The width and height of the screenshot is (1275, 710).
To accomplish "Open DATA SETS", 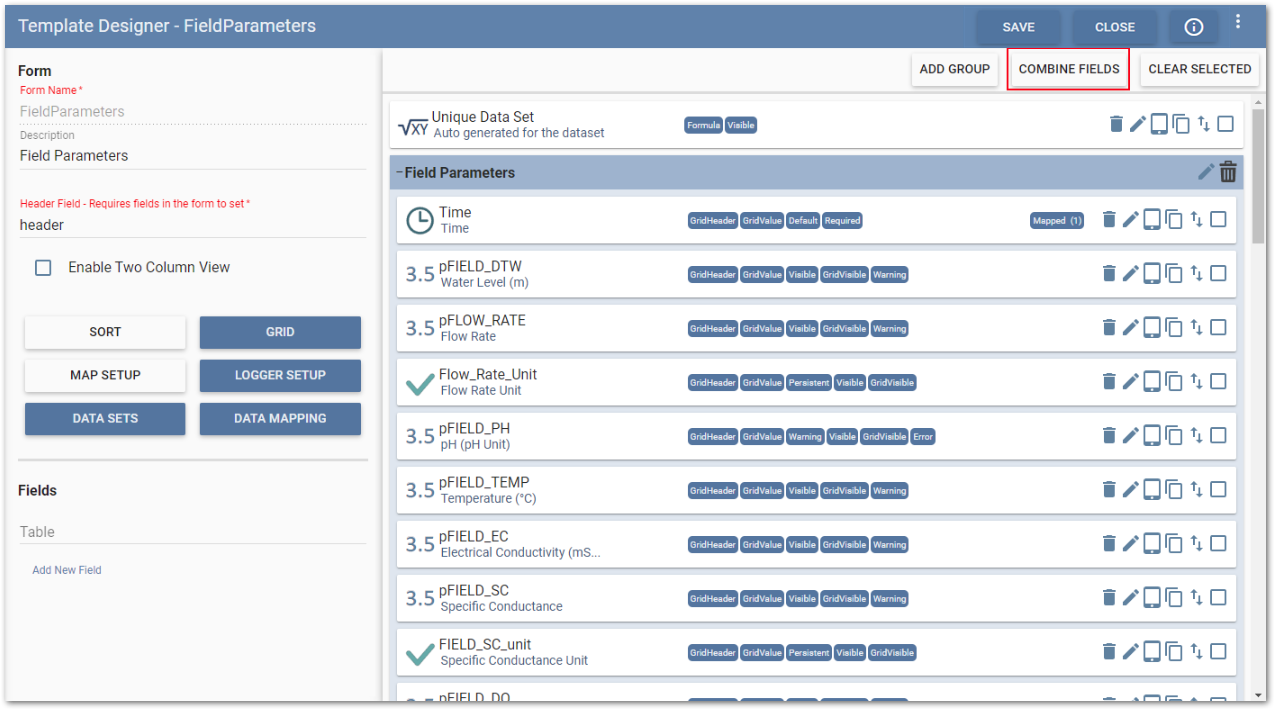I will pos(105,418).
